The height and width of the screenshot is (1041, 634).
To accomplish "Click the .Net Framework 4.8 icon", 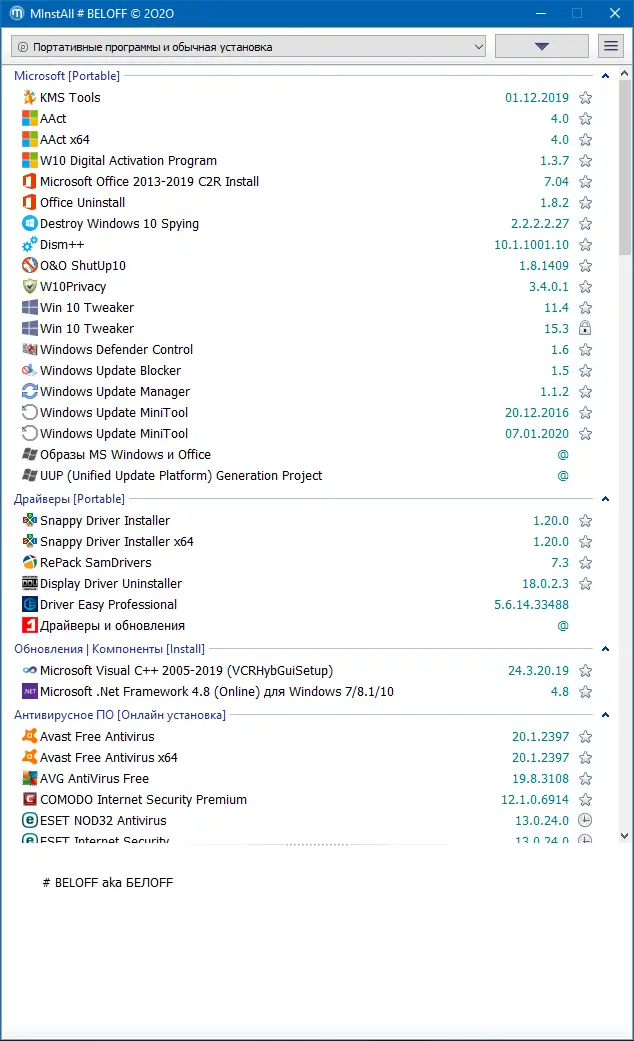I will 30,692.
